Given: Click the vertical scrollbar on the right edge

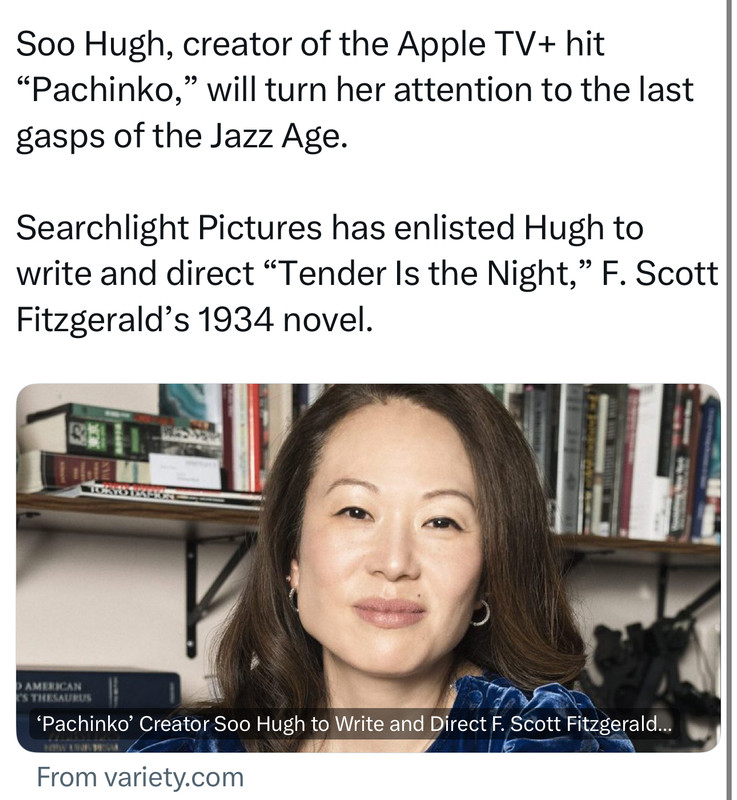Looking at the screenshot, I should coord(730,400).
